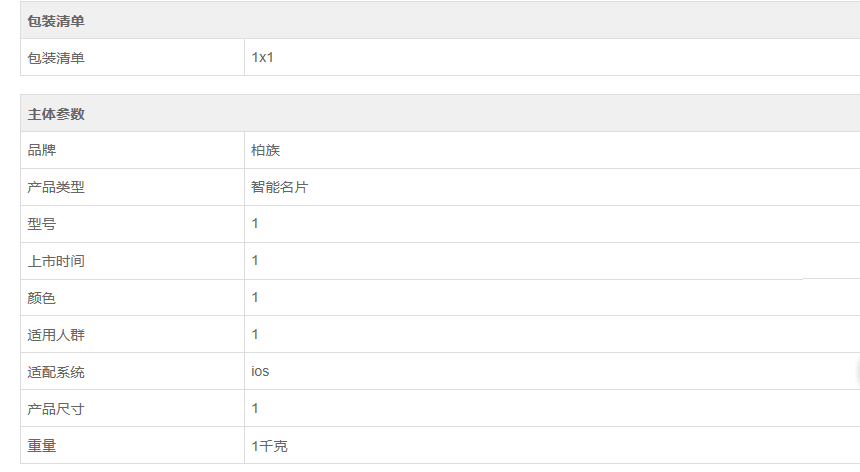860x472 pixels.
Task: Click the 1x1 packing list value
Action: [262, 57]
